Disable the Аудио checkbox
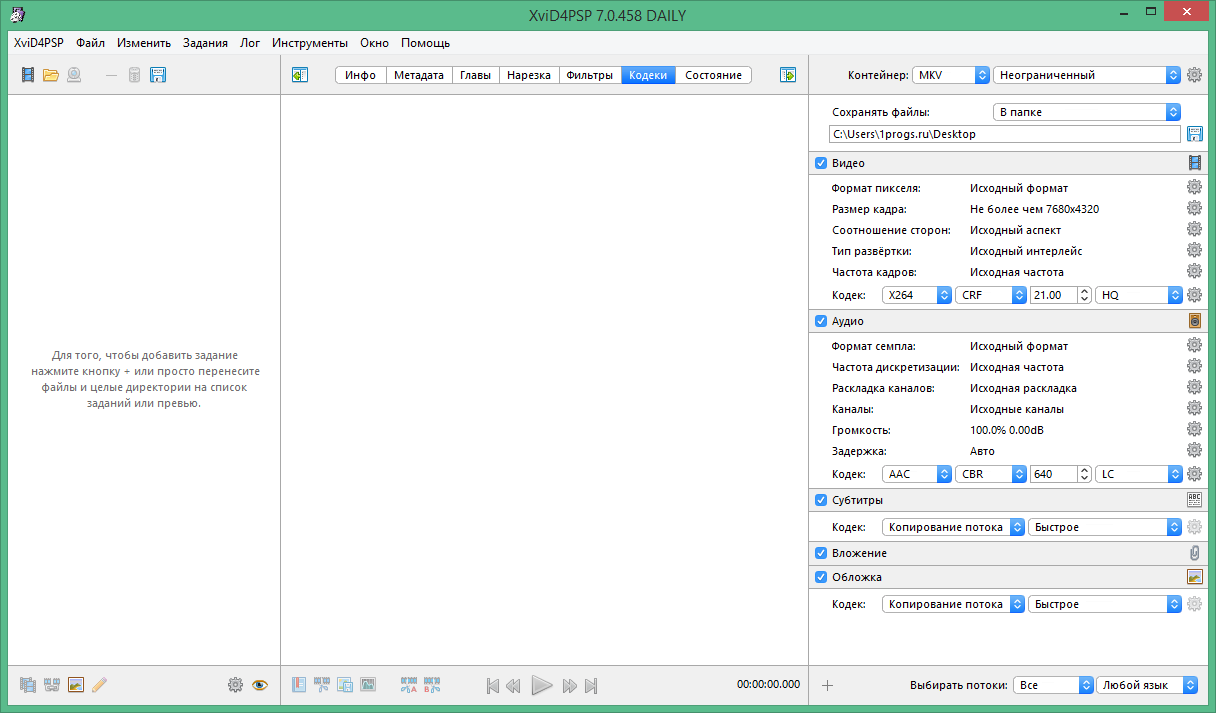 click(x=821, y=321)
